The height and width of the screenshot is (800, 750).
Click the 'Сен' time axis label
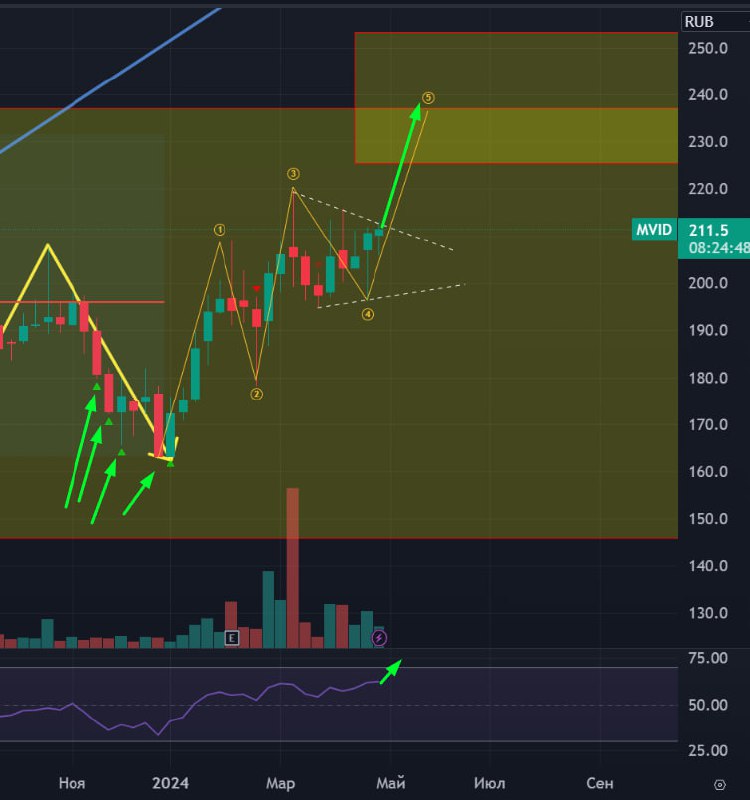point(599,783)
